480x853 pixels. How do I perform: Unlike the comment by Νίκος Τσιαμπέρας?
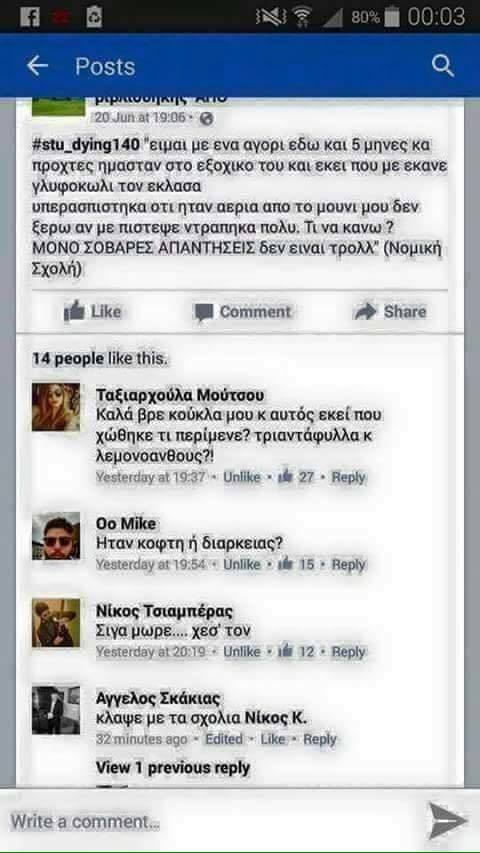click(x=242, y=652)
